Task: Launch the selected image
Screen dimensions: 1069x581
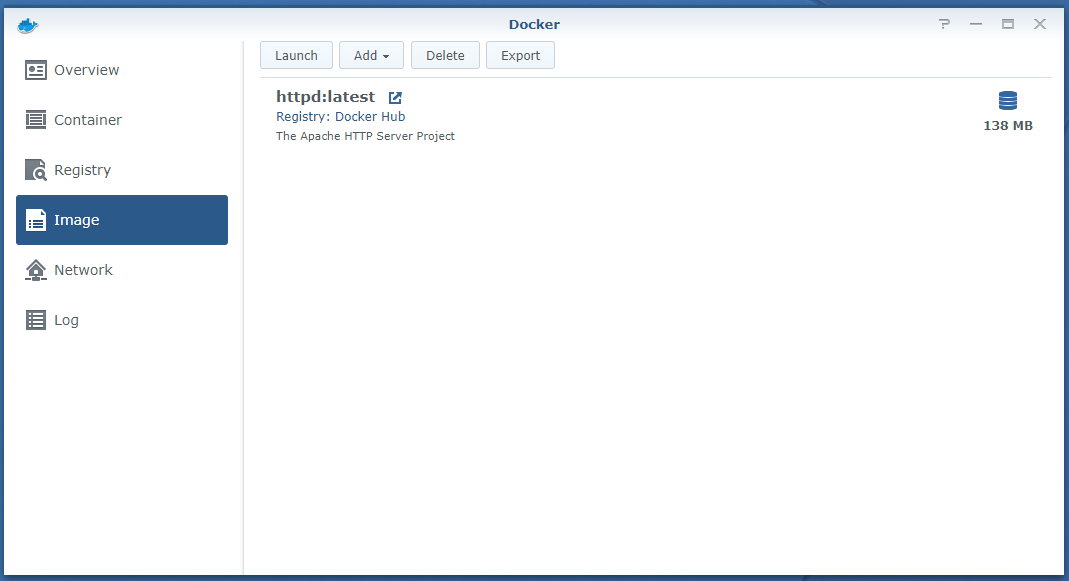Action: (297, 55)
